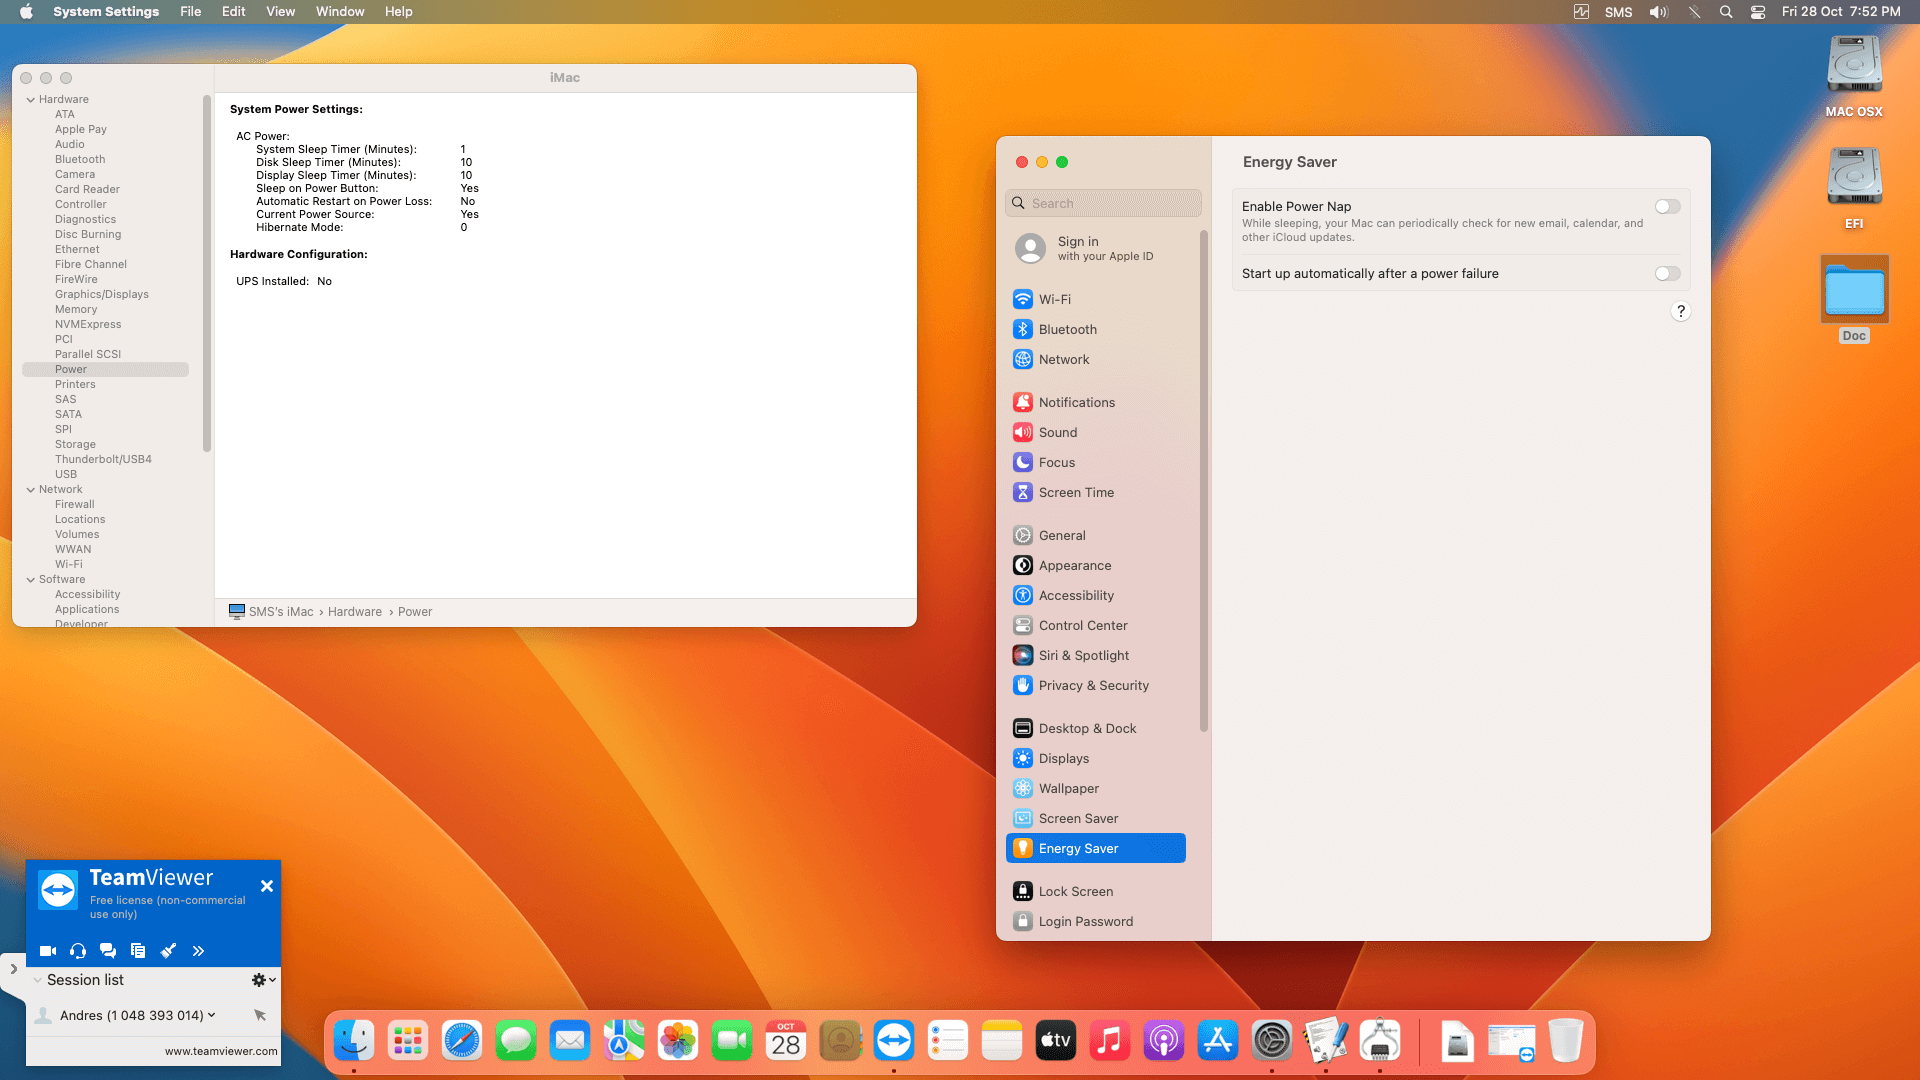Collapse the Hardware tree section

click(31, 100)
